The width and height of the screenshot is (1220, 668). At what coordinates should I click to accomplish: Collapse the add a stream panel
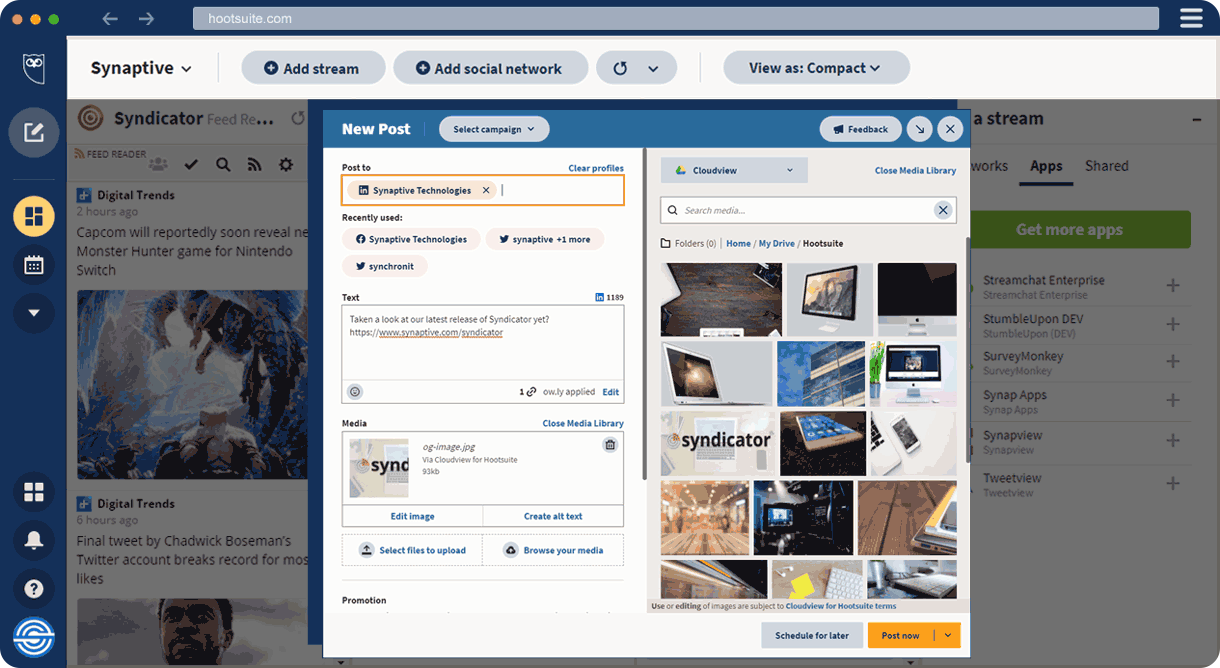point(1196,119)
